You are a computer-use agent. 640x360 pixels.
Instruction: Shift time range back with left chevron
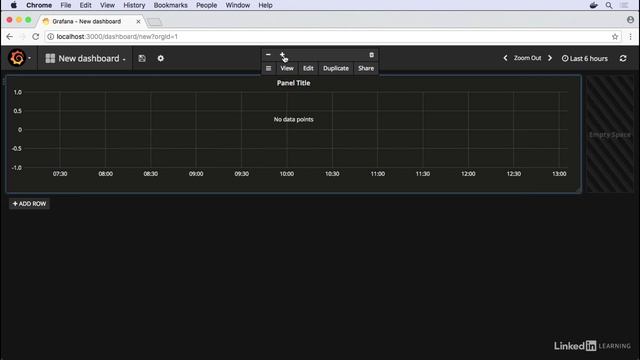coord(505,58)
